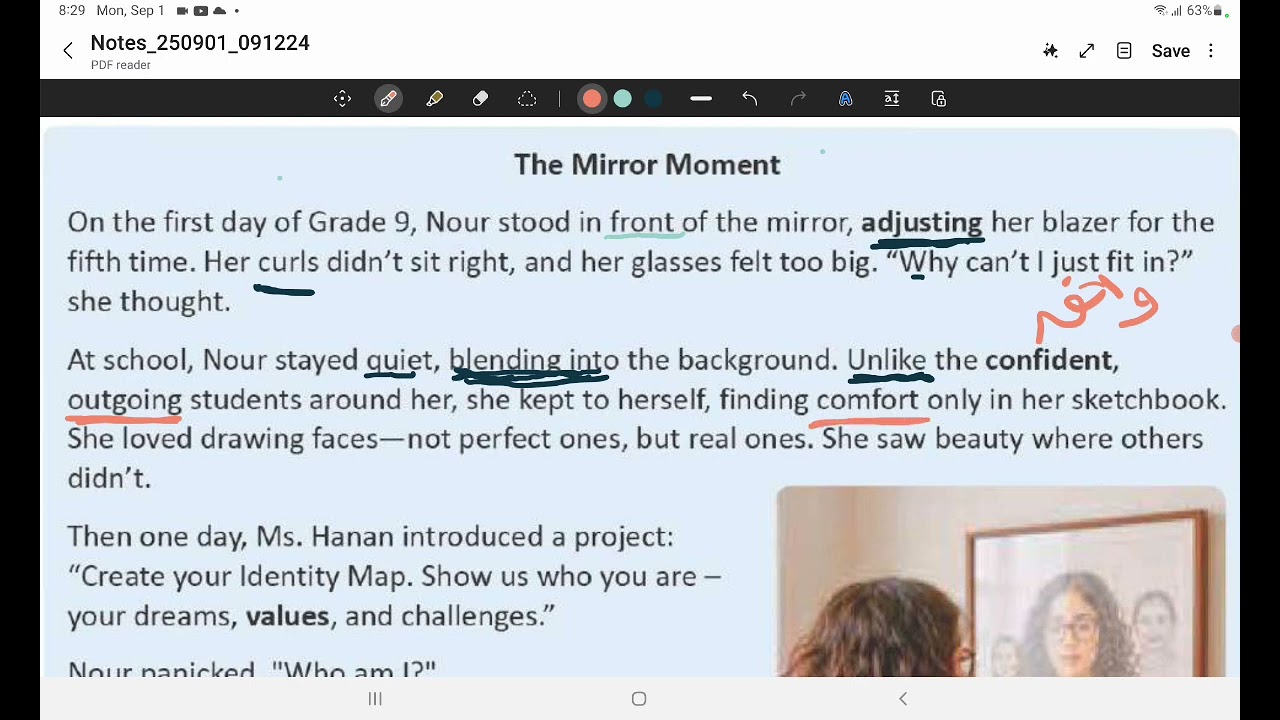The height and width of the screenshot is (720, 1280).
Task: Select the pan and move tool
Action: tap(342, 99)
